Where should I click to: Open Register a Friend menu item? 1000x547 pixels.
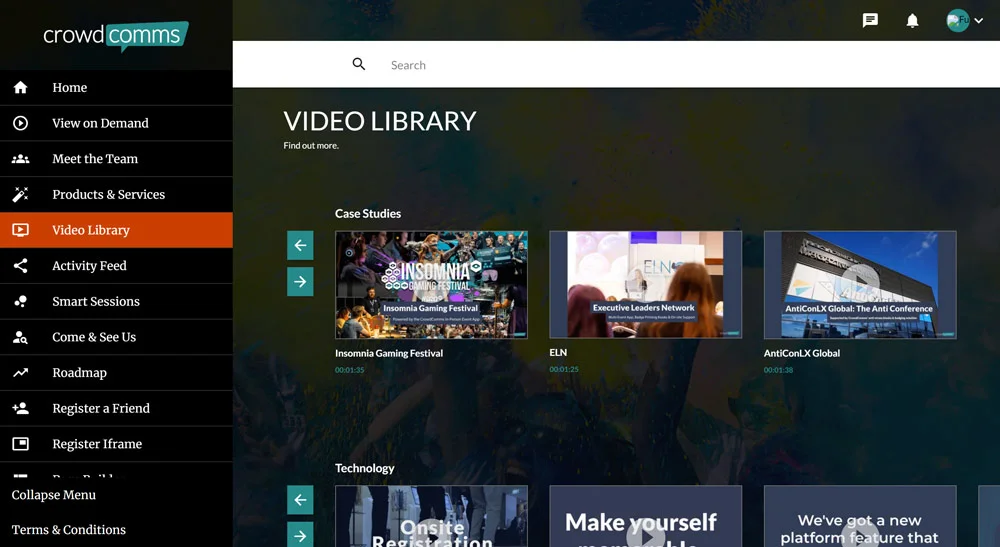pyautogui.click(x=101, y=408)
